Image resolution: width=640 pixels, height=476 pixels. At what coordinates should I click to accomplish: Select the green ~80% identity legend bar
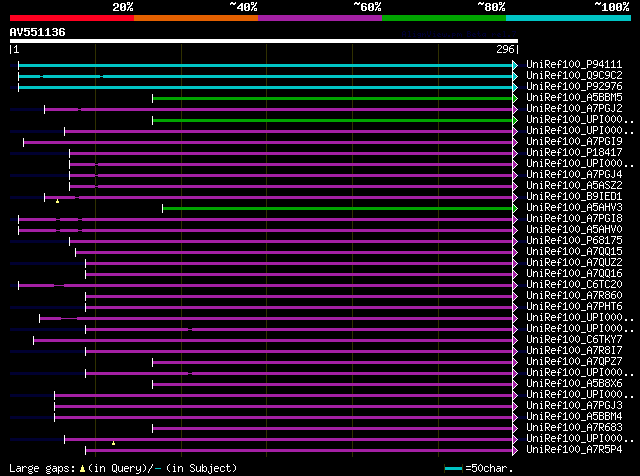pos(443,18)
